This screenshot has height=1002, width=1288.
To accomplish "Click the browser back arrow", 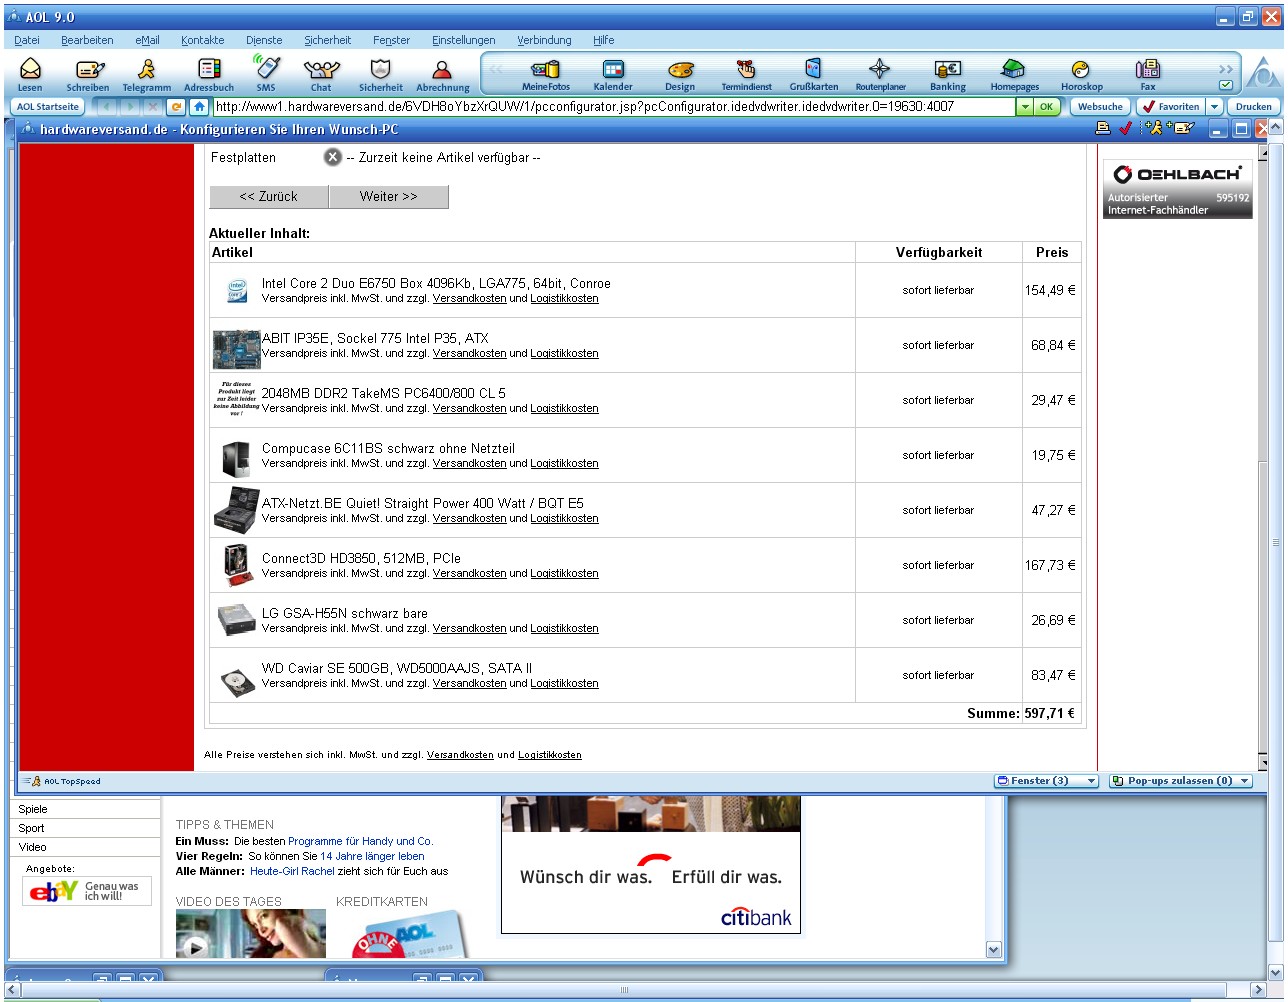I will [108, 106].
